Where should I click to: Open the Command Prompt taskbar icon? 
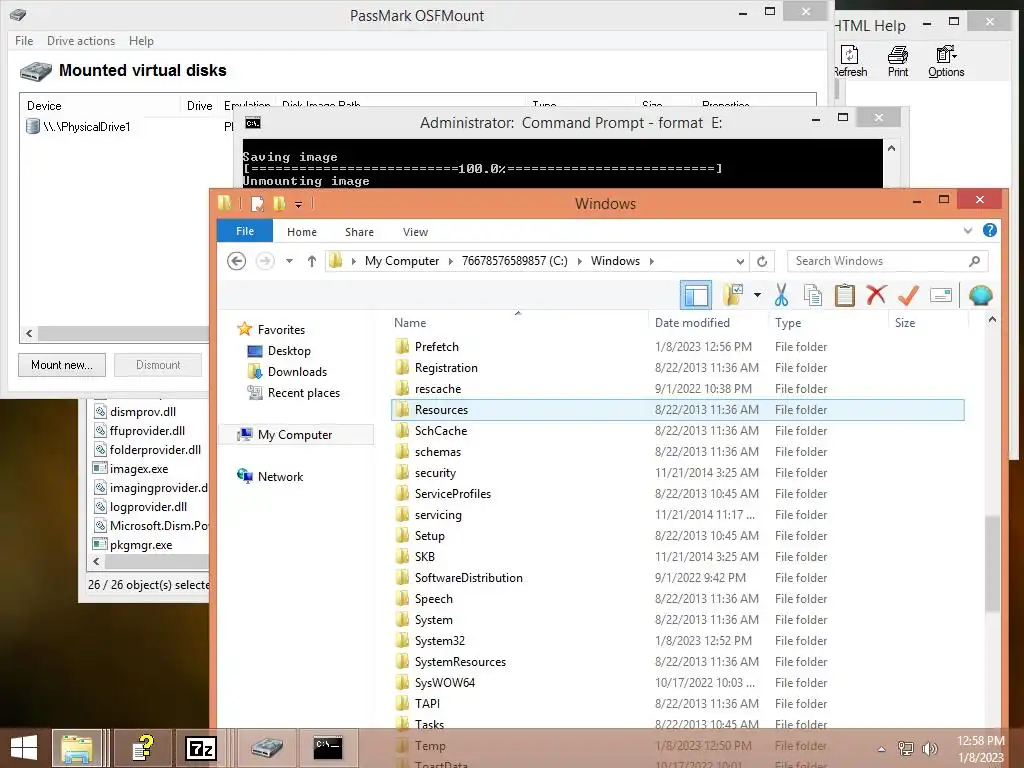[328, 748]
